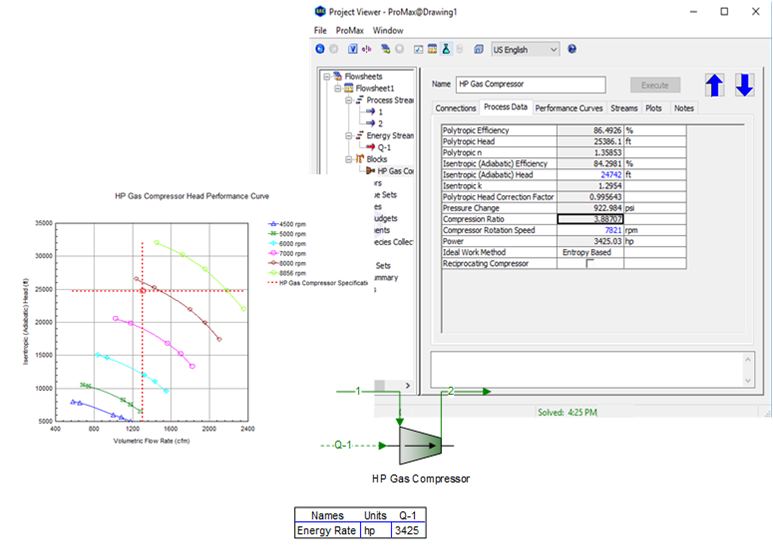
Task: Click the message box scroll down arrow
Action: [748, 380]
